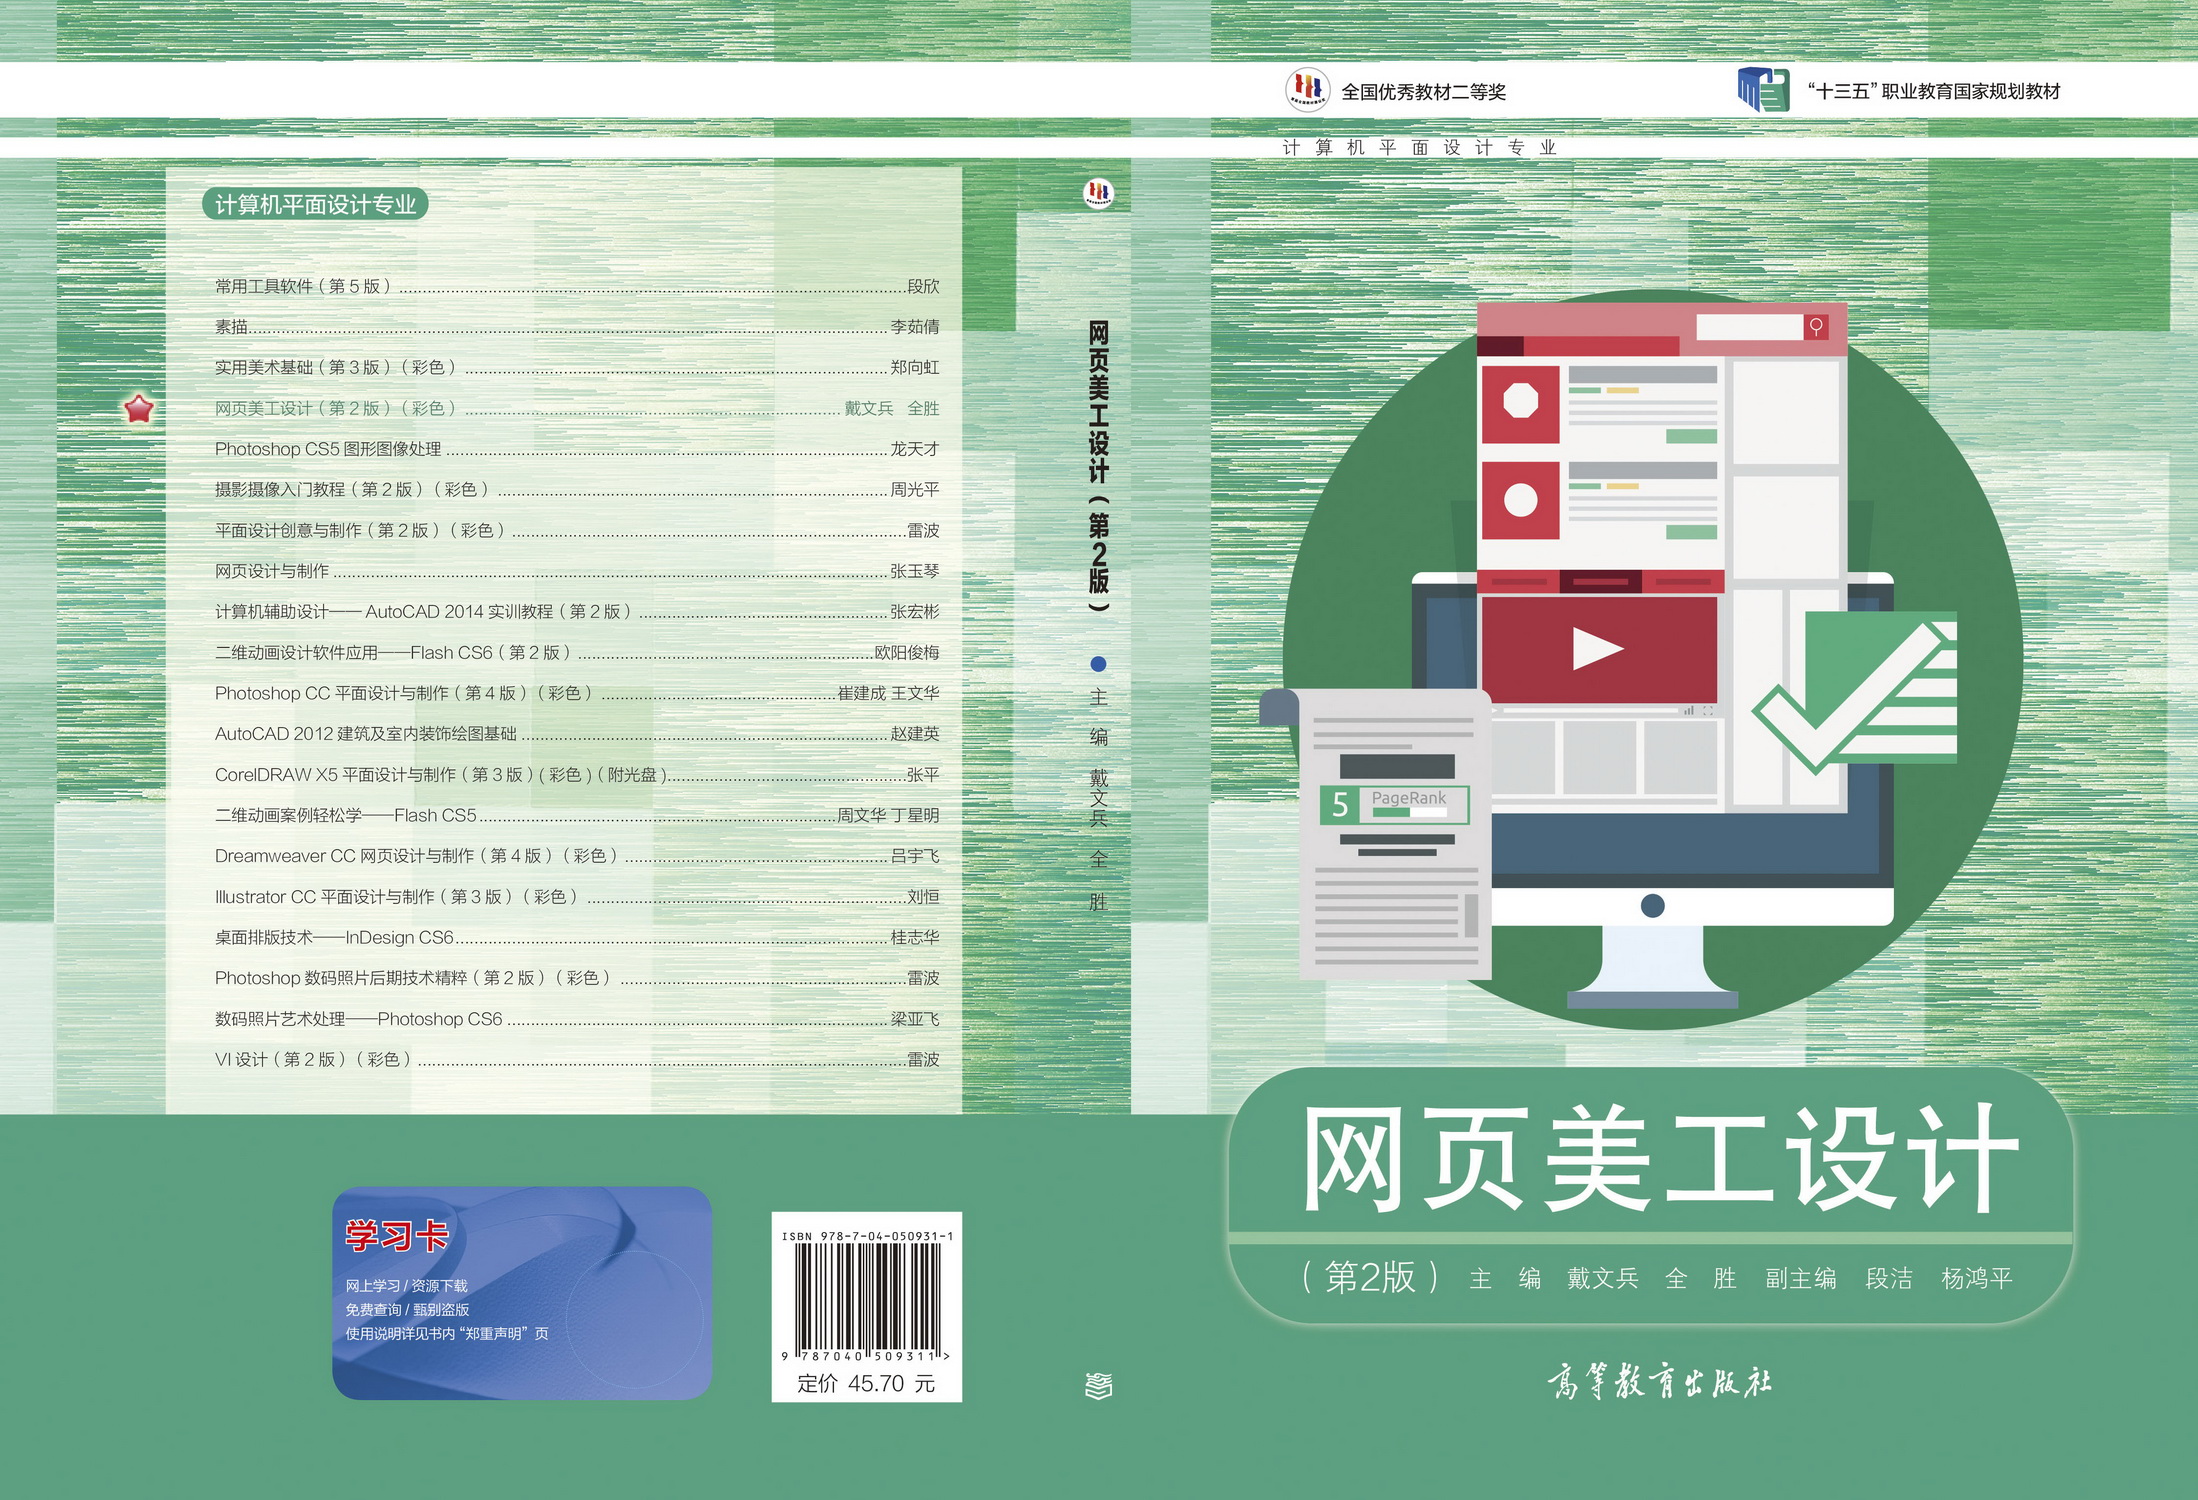Click the 网页设计与制作 row
The width and height of the screenshot is (2198, 1500).
click(x=577, y=571)
